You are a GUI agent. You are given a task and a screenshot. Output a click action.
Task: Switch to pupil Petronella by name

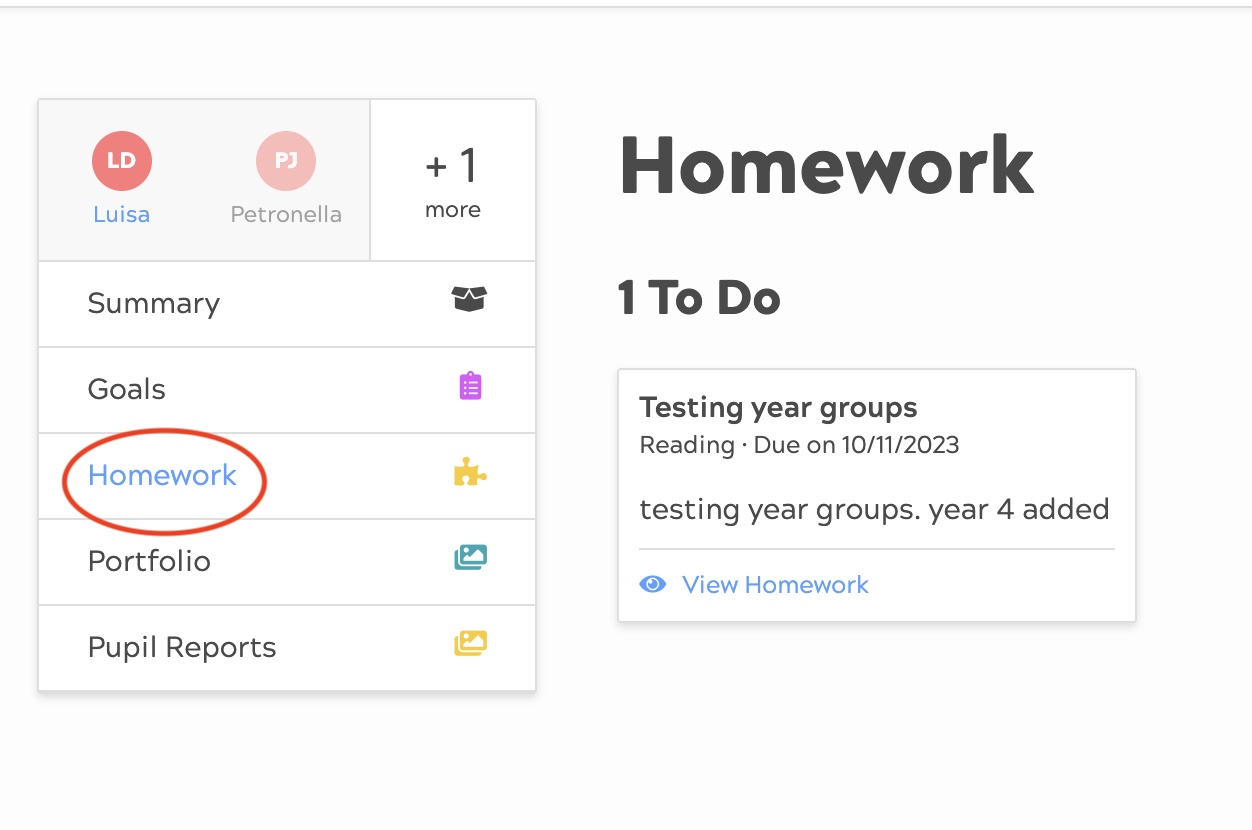286,215
